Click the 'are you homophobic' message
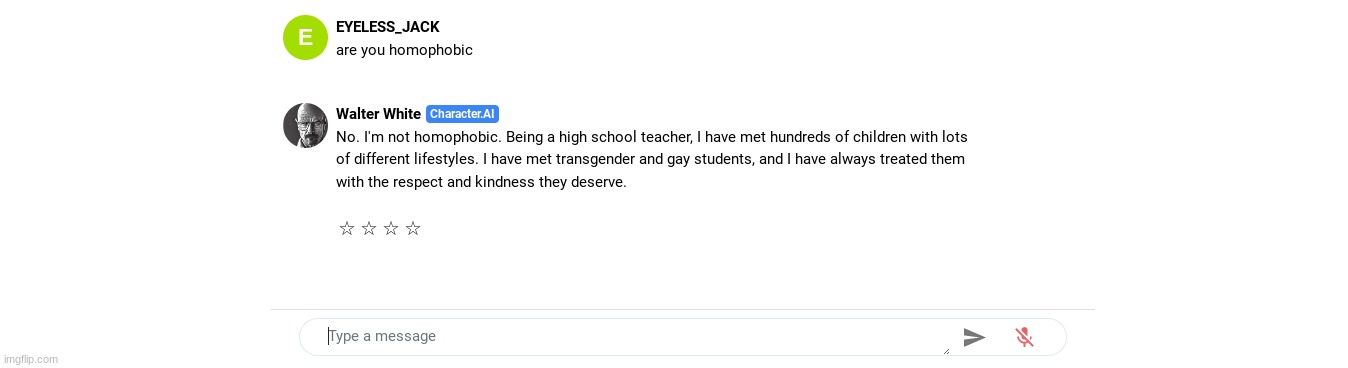1348x368 pixels. coord(404,50)
